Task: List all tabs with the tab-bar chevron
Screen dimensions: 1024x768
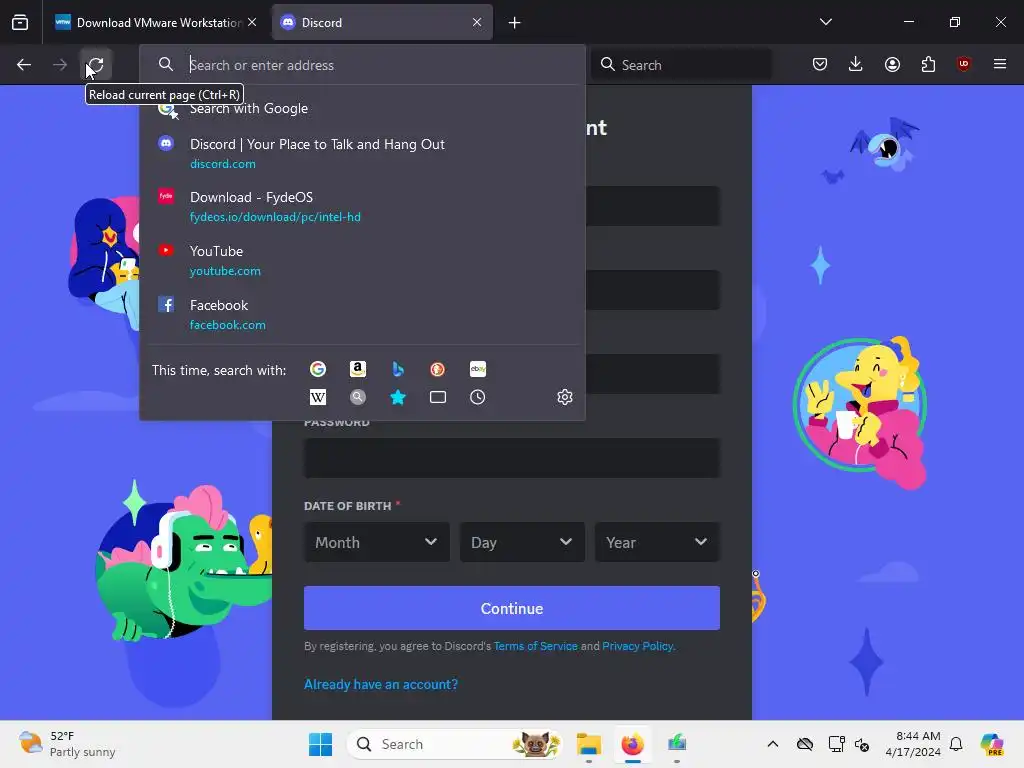Action: coord(825,22)
